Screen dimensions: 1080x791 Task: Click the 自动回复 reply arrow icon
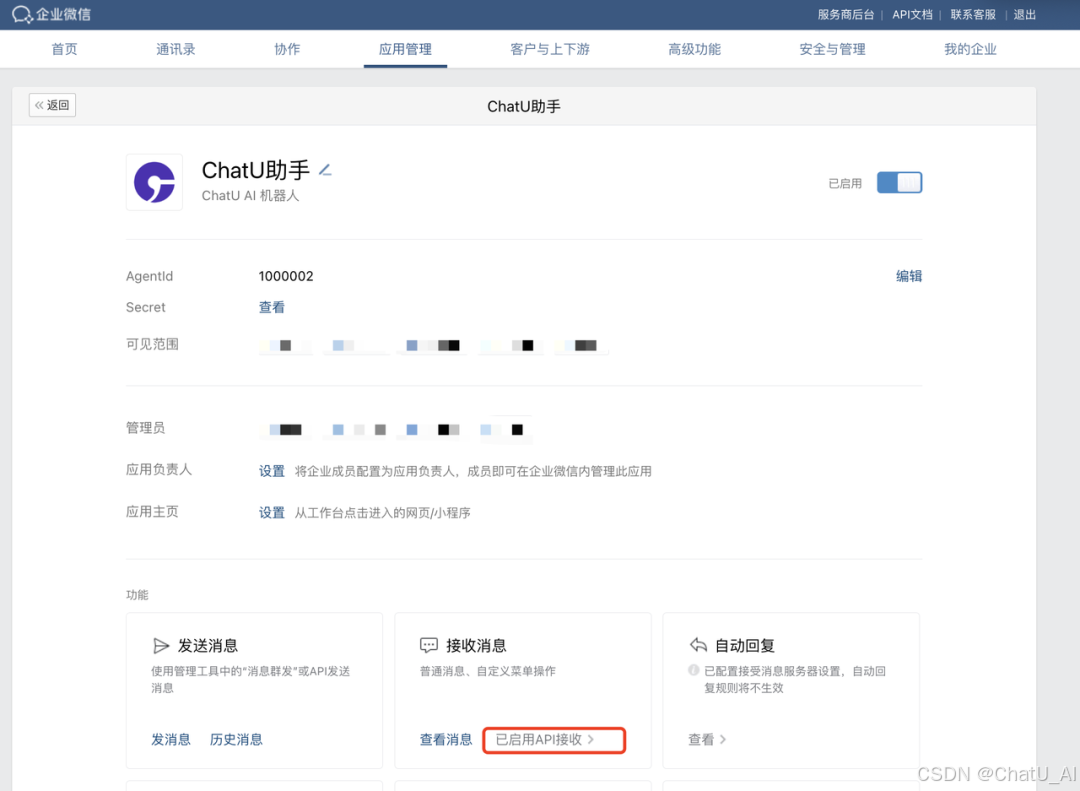pos(698,646)
